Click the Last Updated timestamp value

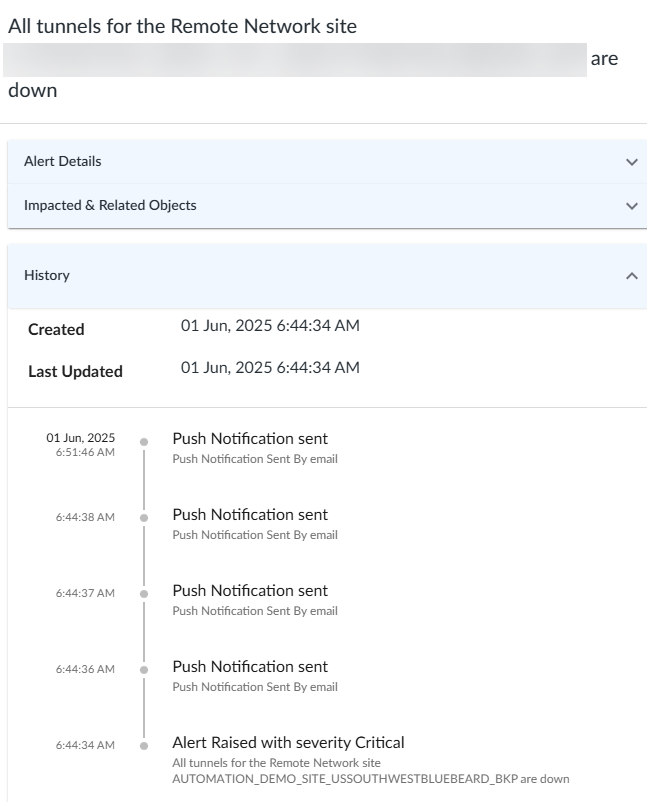click(270, 368)
